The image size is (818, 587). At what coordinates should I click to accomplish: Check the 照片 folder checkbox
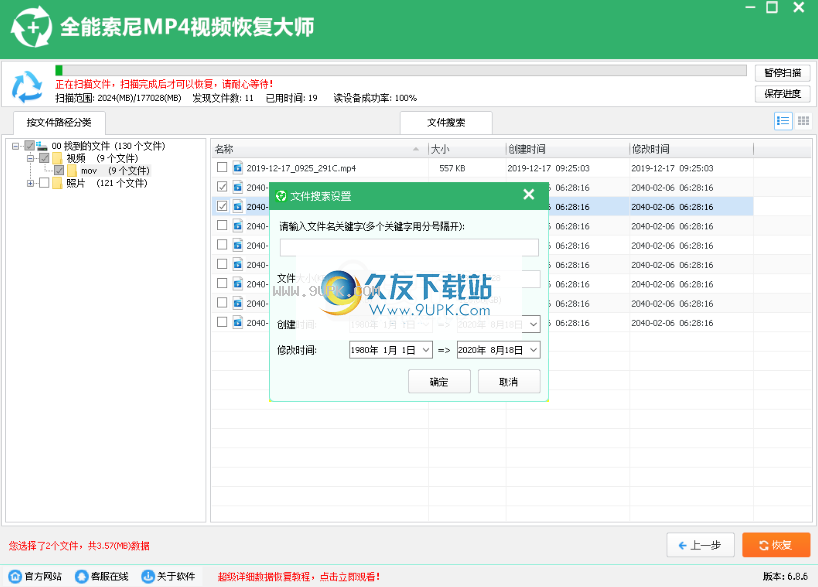coord(44,183)
